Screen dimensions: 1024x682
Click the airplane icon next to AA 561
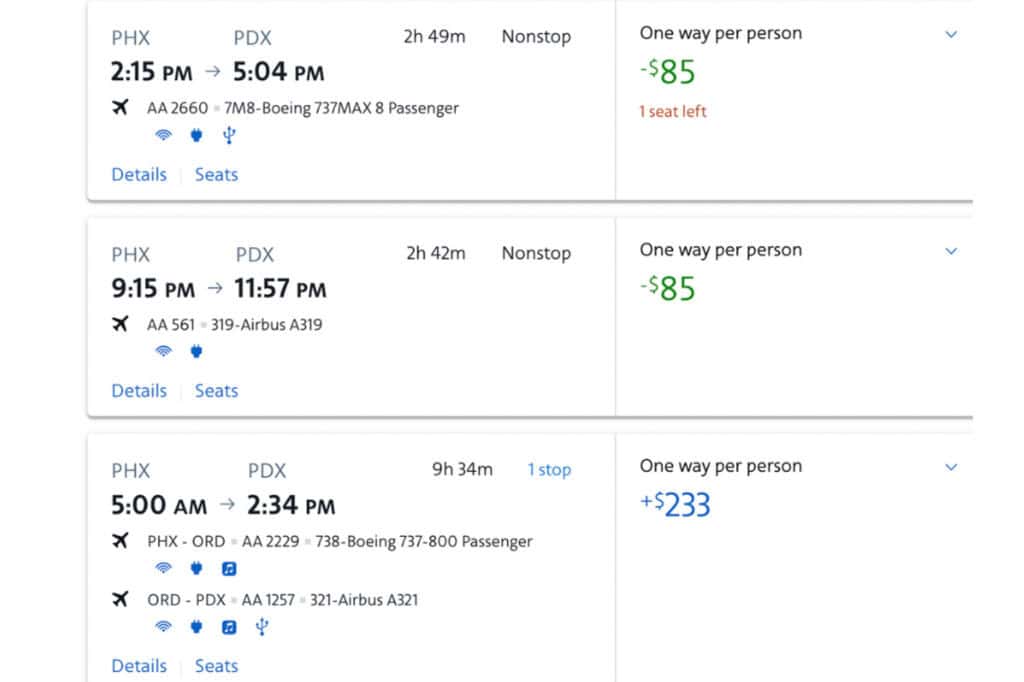pos(122,323)
